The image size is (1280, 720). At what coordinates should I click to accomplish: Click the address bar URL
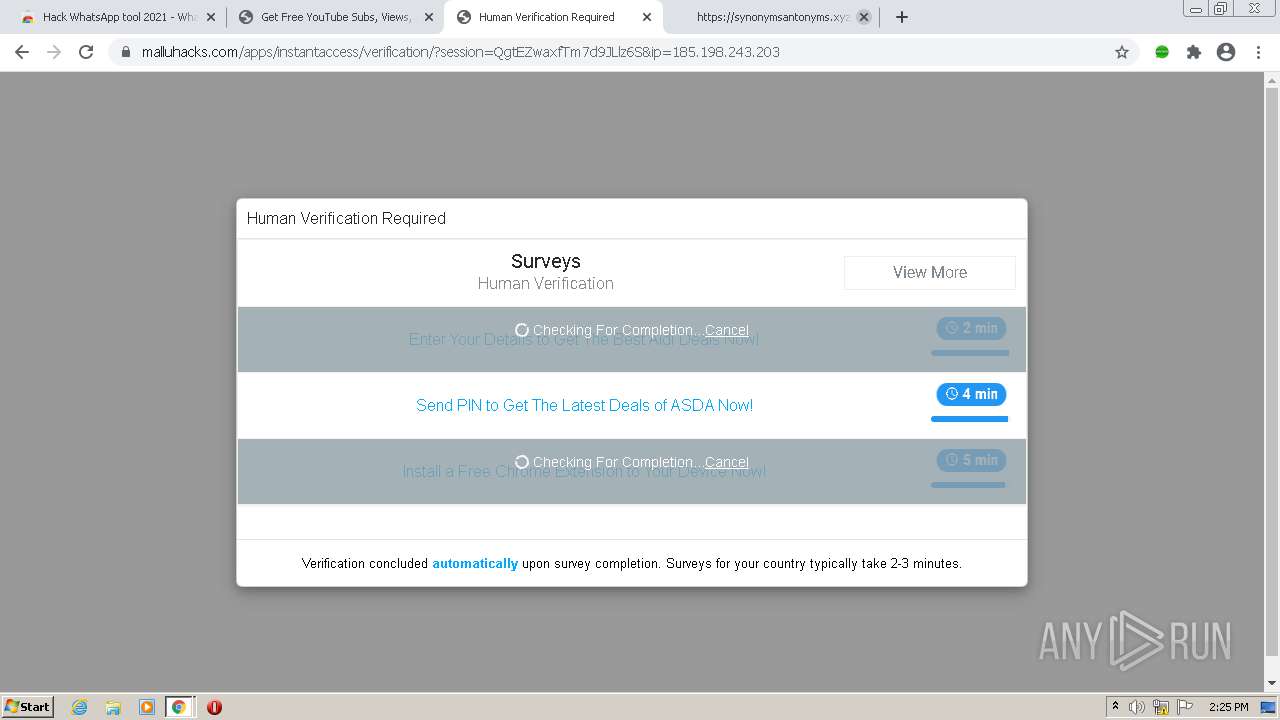pos(461,52)
